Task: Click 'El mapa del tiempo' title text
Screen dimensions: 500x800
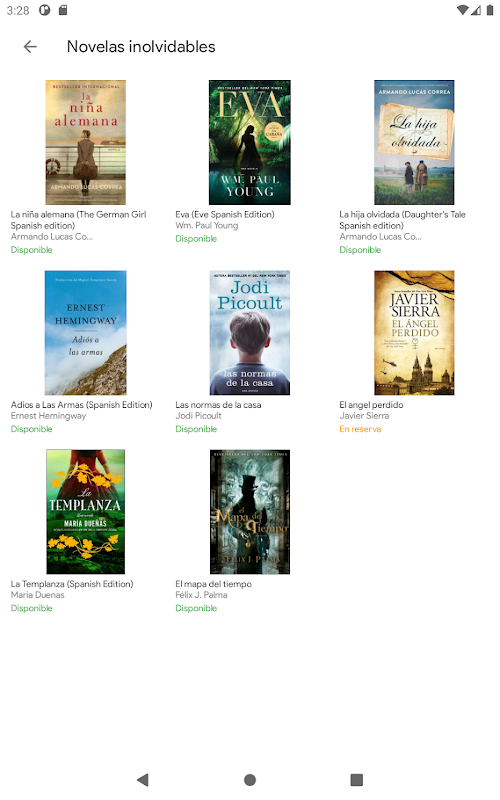Action: [x=214, y=584]
